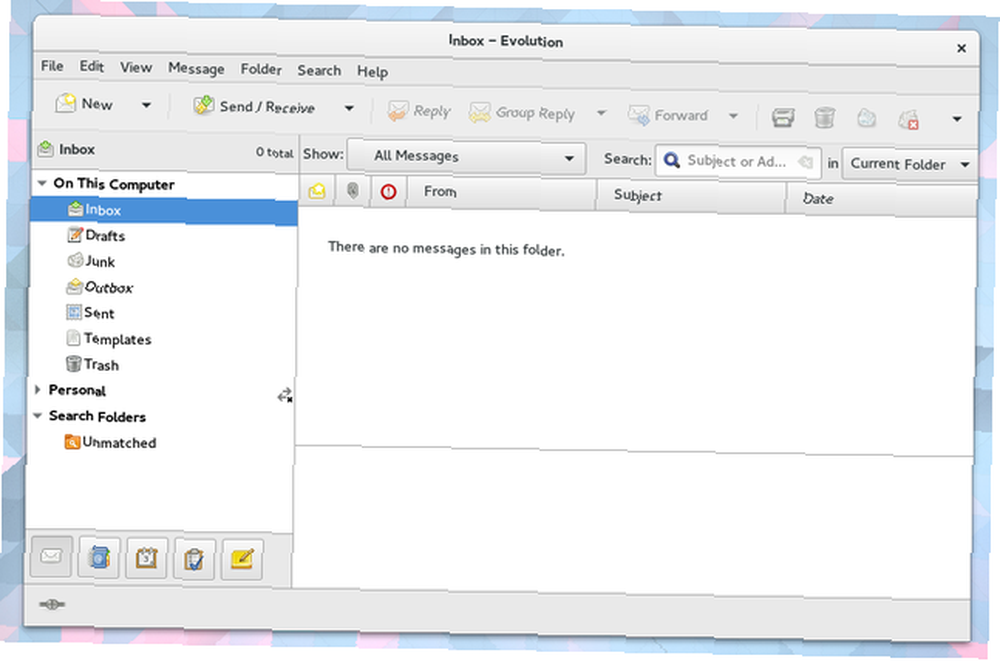Viewport: 1000px width, 661px height.
Task: Collapse the On This Computer tree
Action: click(42, 184)
